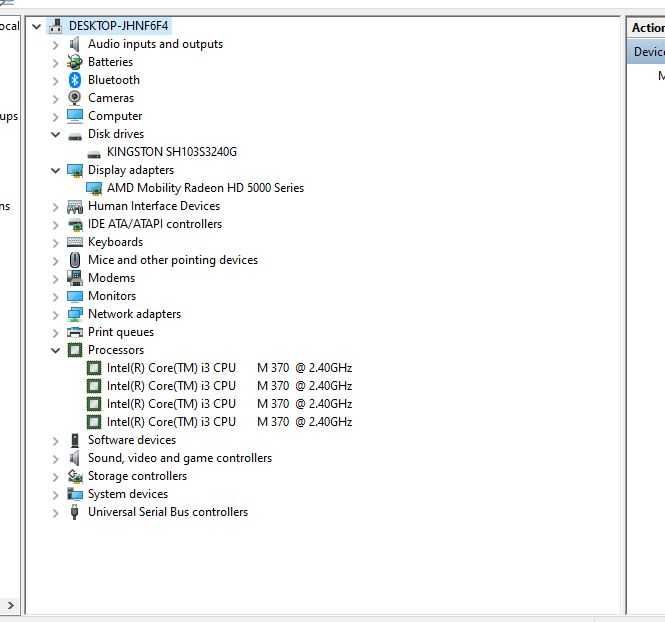The image size is (665, 622).
Task: Collapse the Processors node
Action: [55, 351]
